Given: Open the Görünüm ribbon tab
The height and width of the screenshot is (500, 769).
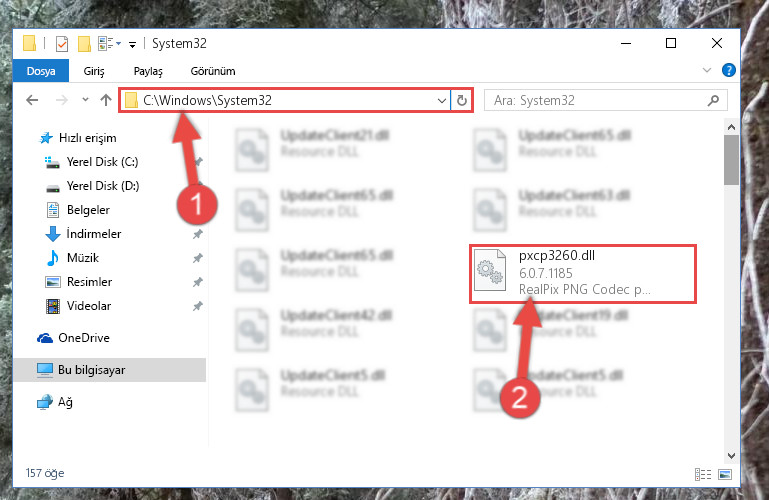Looking at the screenshot, I should point(213,71).
